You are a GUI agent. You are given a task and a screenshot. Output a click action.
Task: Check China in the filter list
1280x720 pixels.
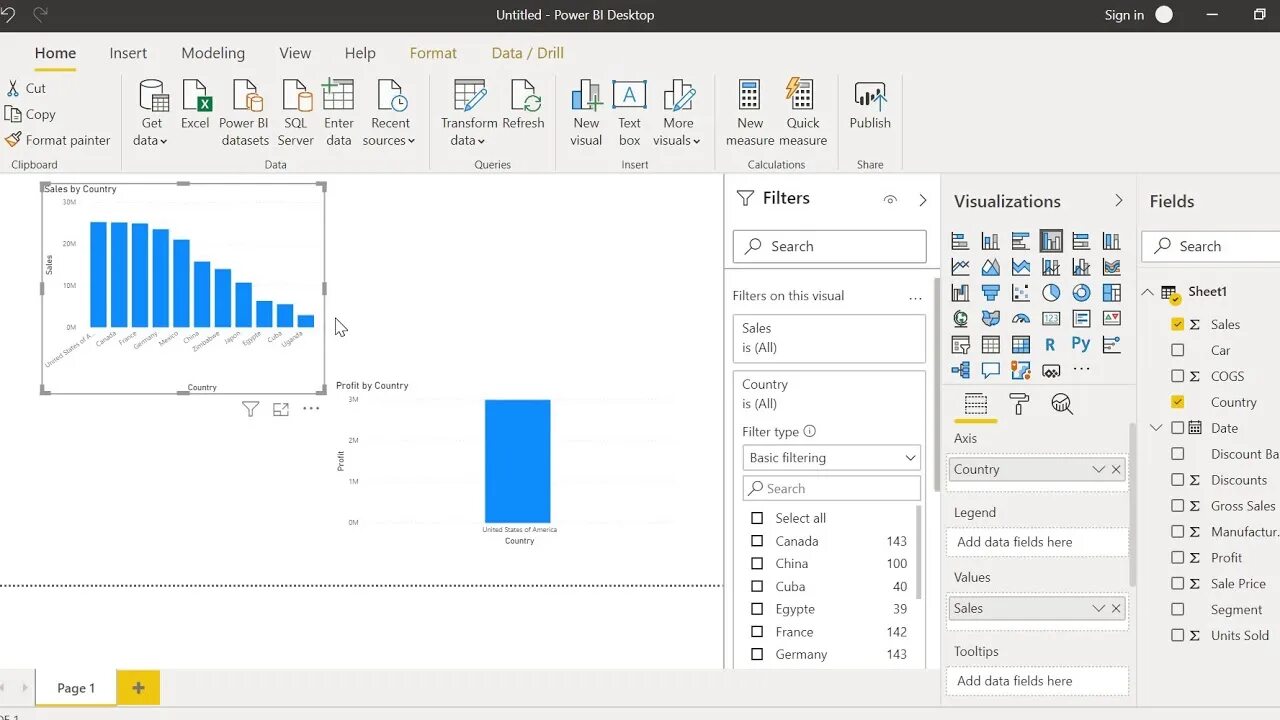[757, 563]
